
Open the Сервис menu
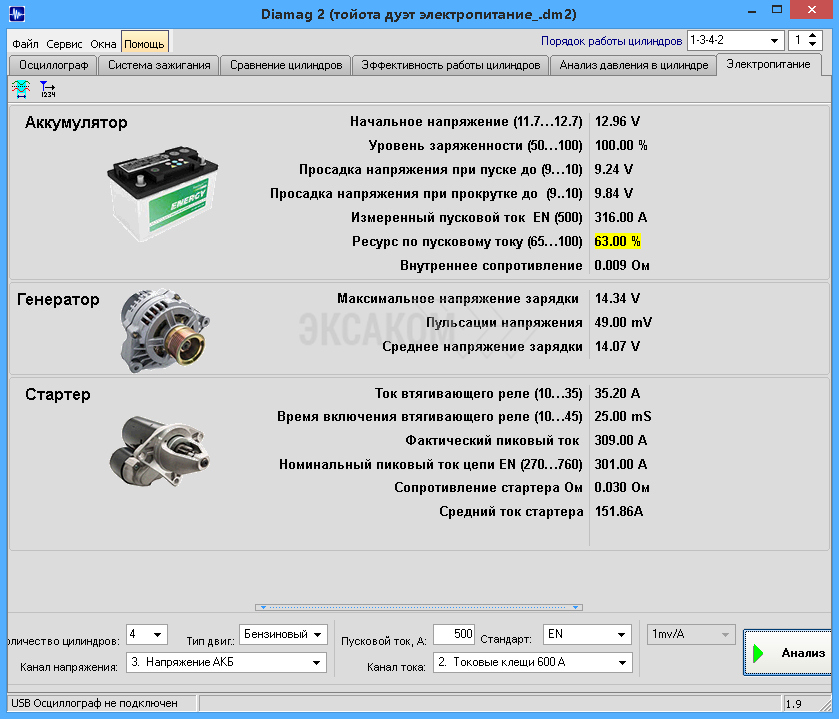[x=65, y=44]
